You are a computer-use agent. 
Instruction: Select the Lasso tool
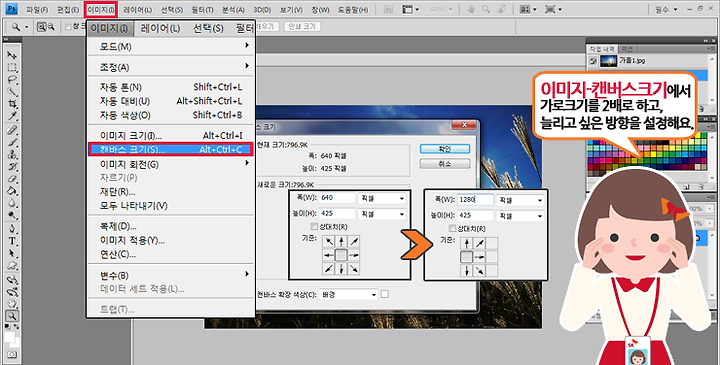pos(12,80)
